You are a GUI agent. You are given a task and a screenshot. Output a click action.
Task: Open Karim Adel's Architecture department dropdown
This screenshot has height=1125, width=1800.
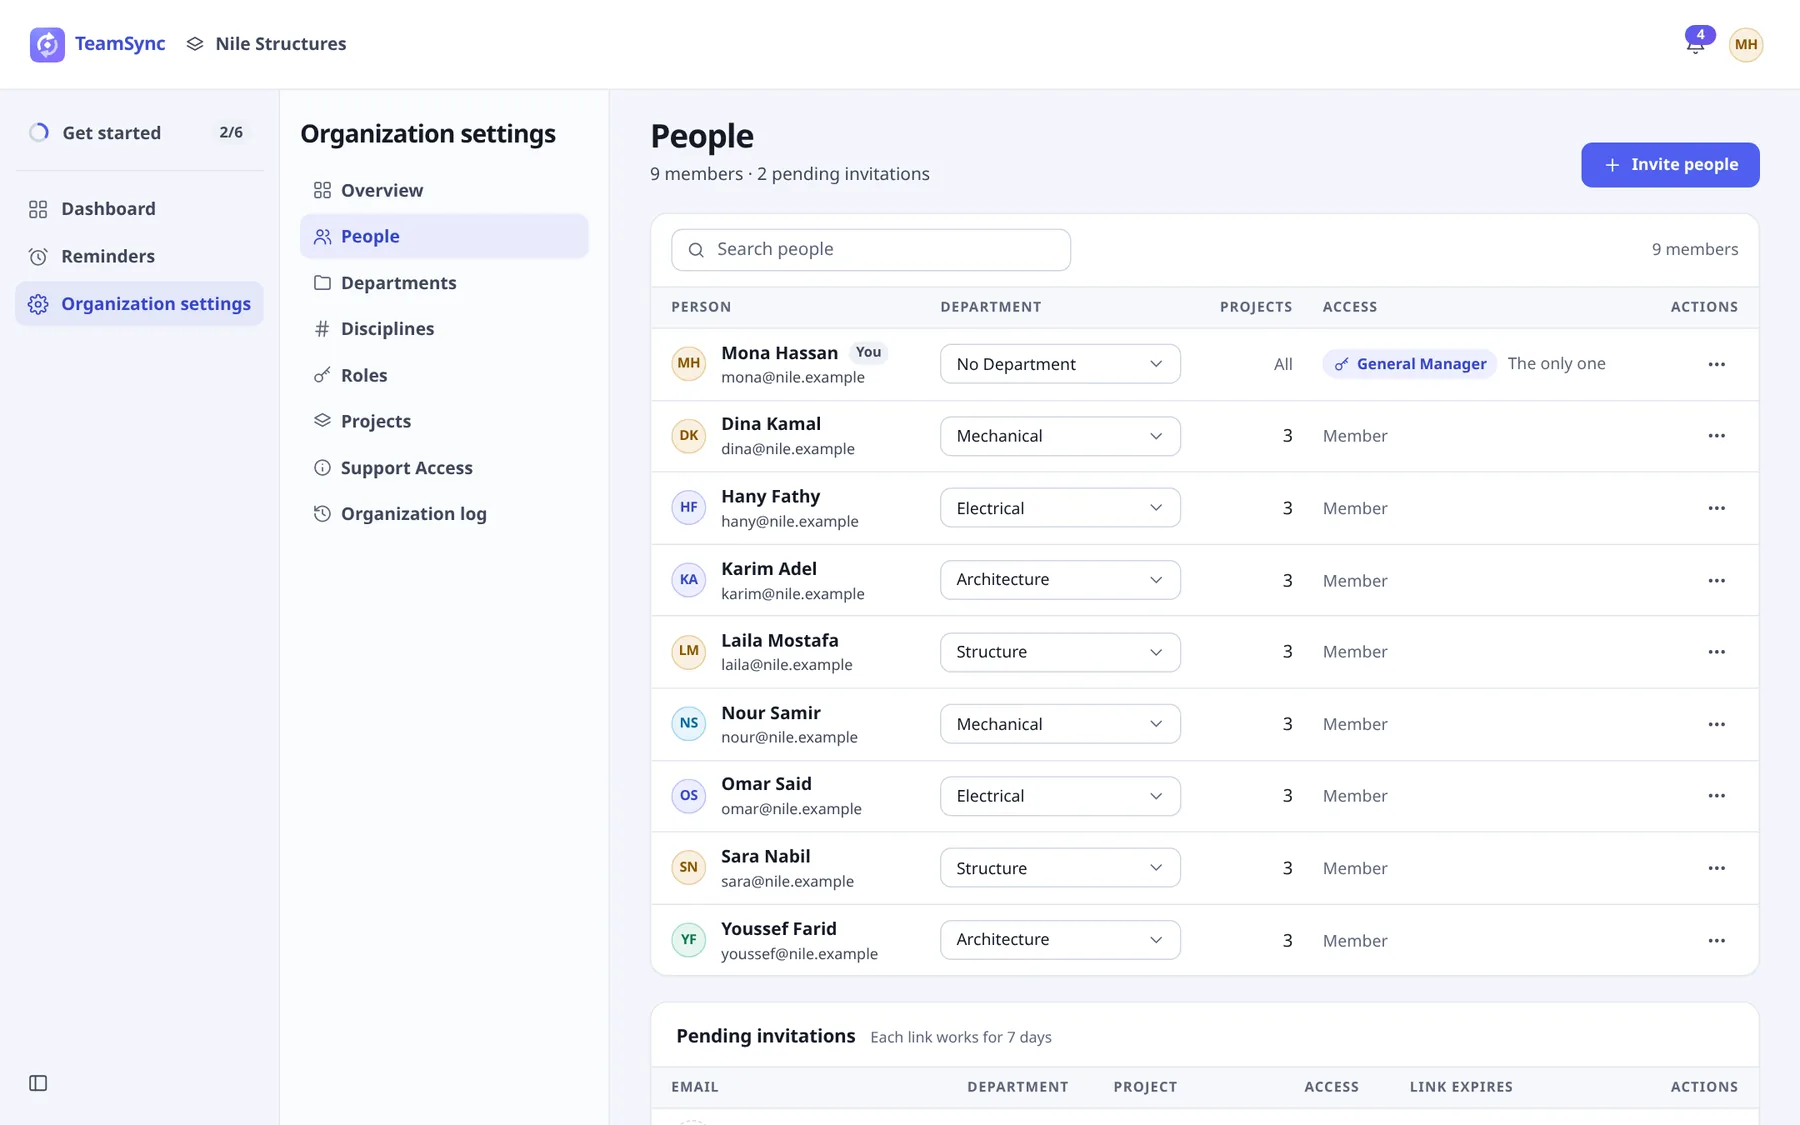click(1060, 580)
